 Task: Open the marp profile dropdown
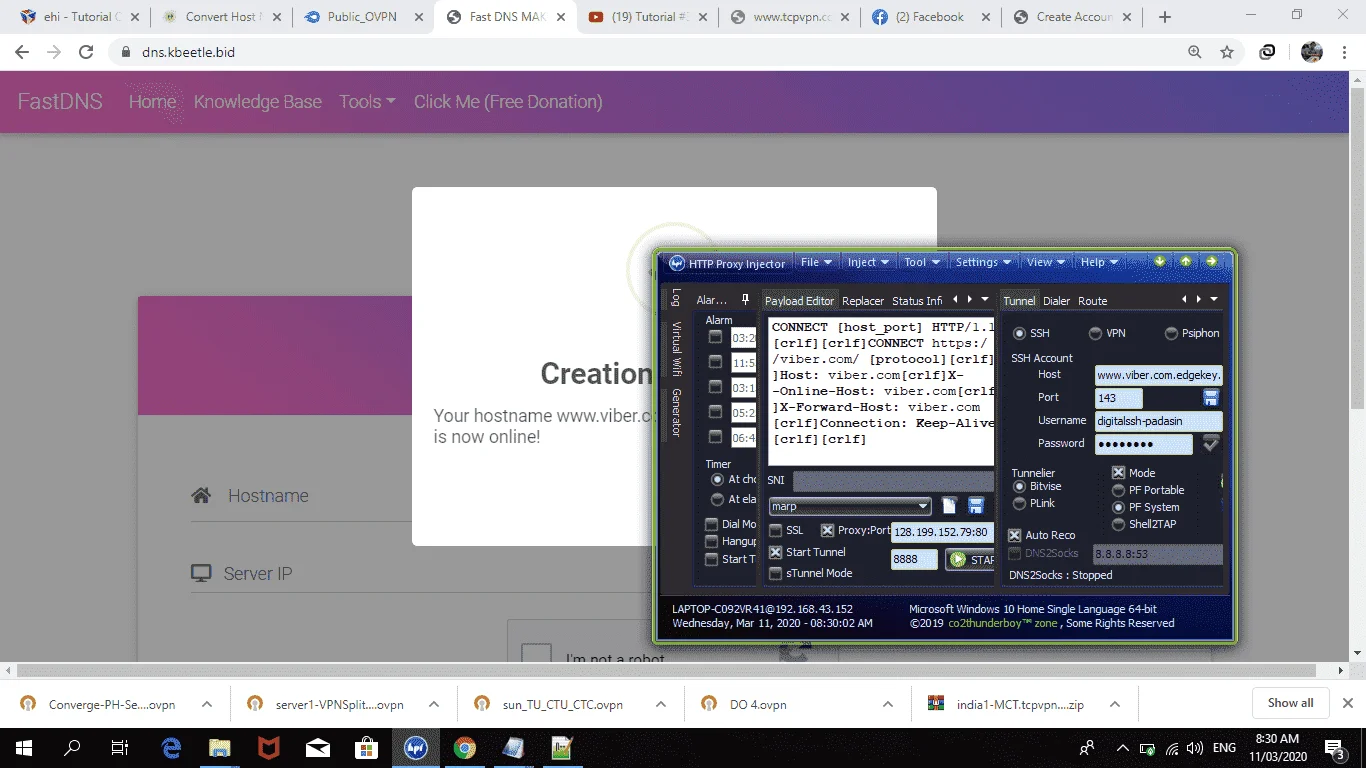[x=849, y=506]
